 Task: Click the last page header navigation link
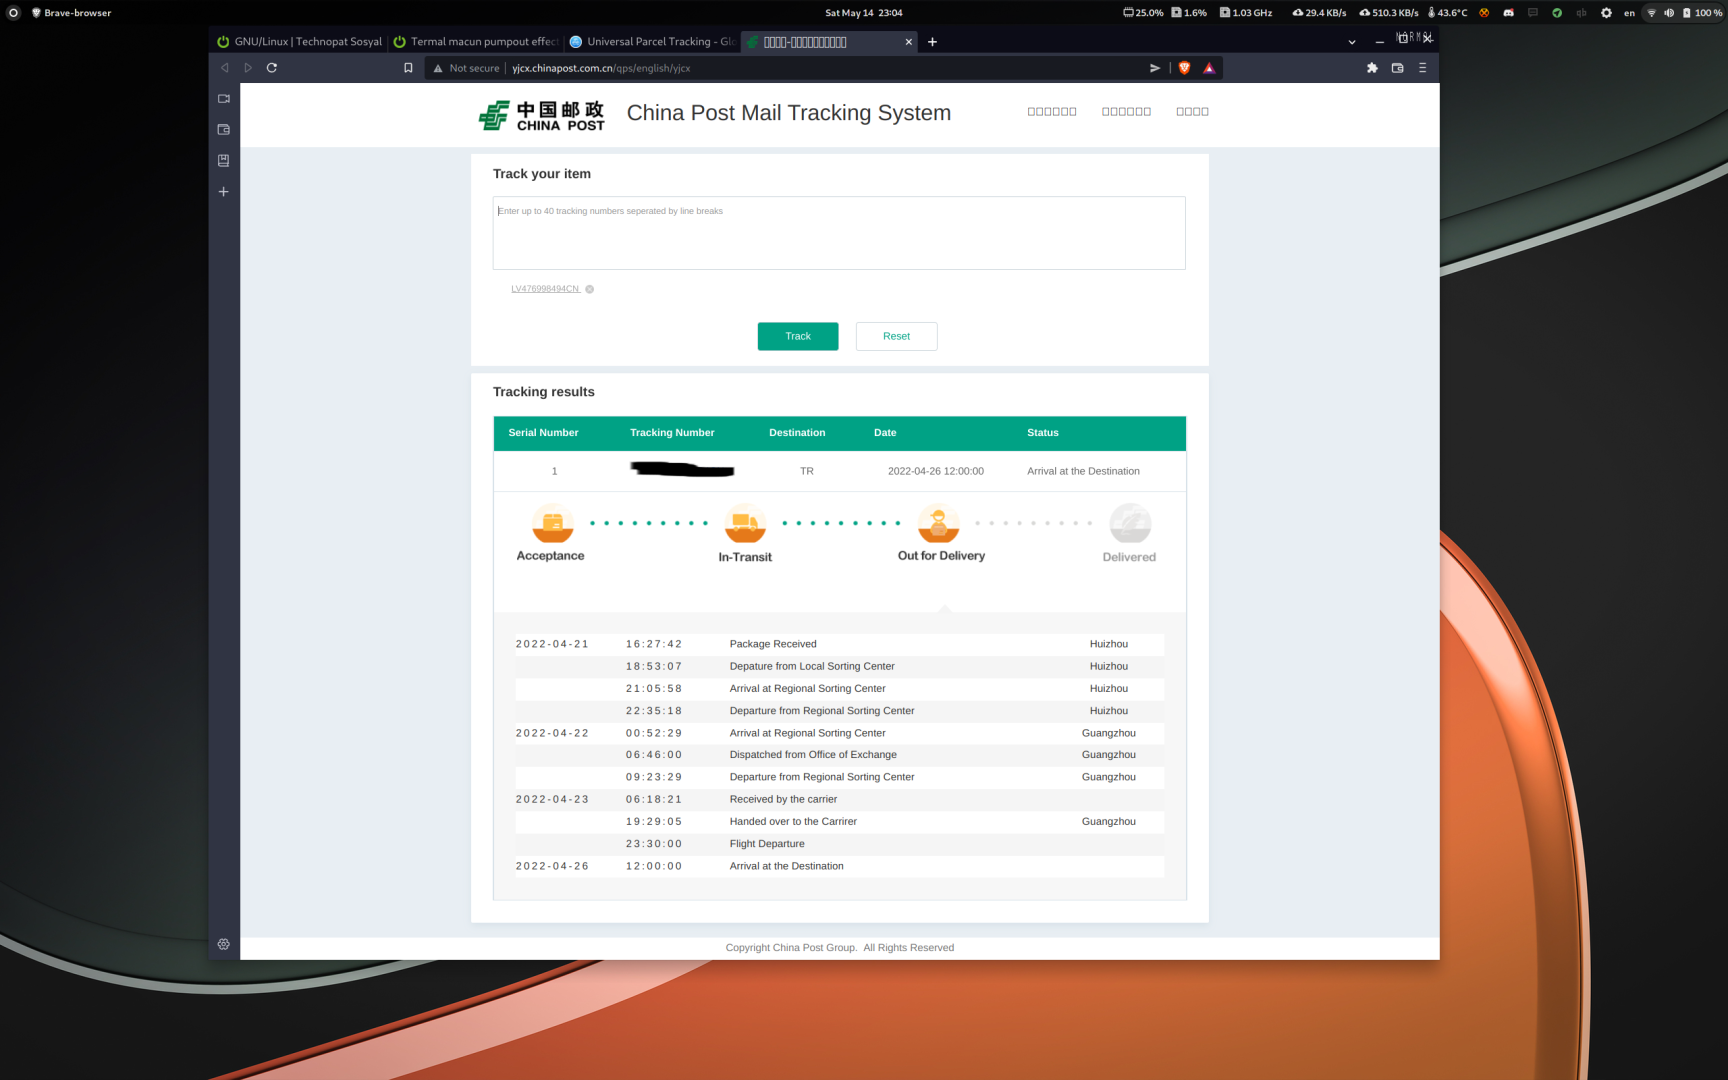click(x=1192, y=112)
